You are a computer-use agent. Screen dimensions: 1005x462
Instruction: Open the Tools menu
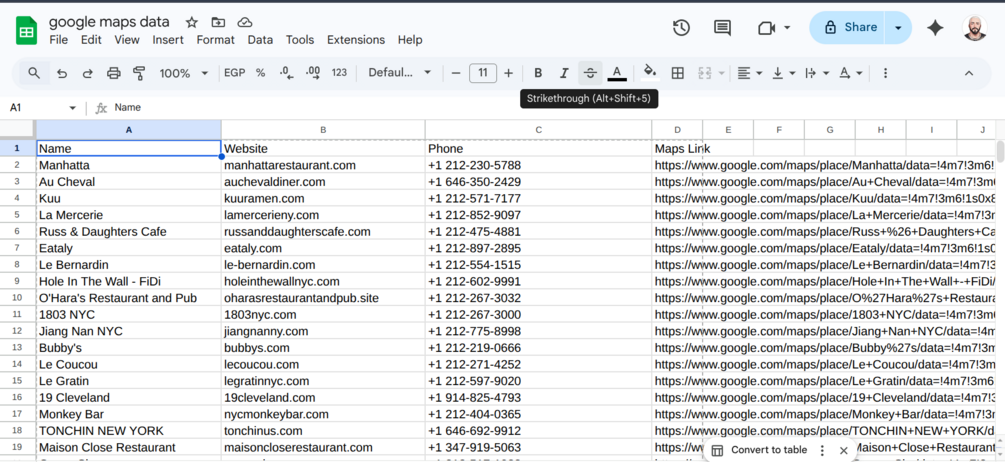click(x=300, y=40)
